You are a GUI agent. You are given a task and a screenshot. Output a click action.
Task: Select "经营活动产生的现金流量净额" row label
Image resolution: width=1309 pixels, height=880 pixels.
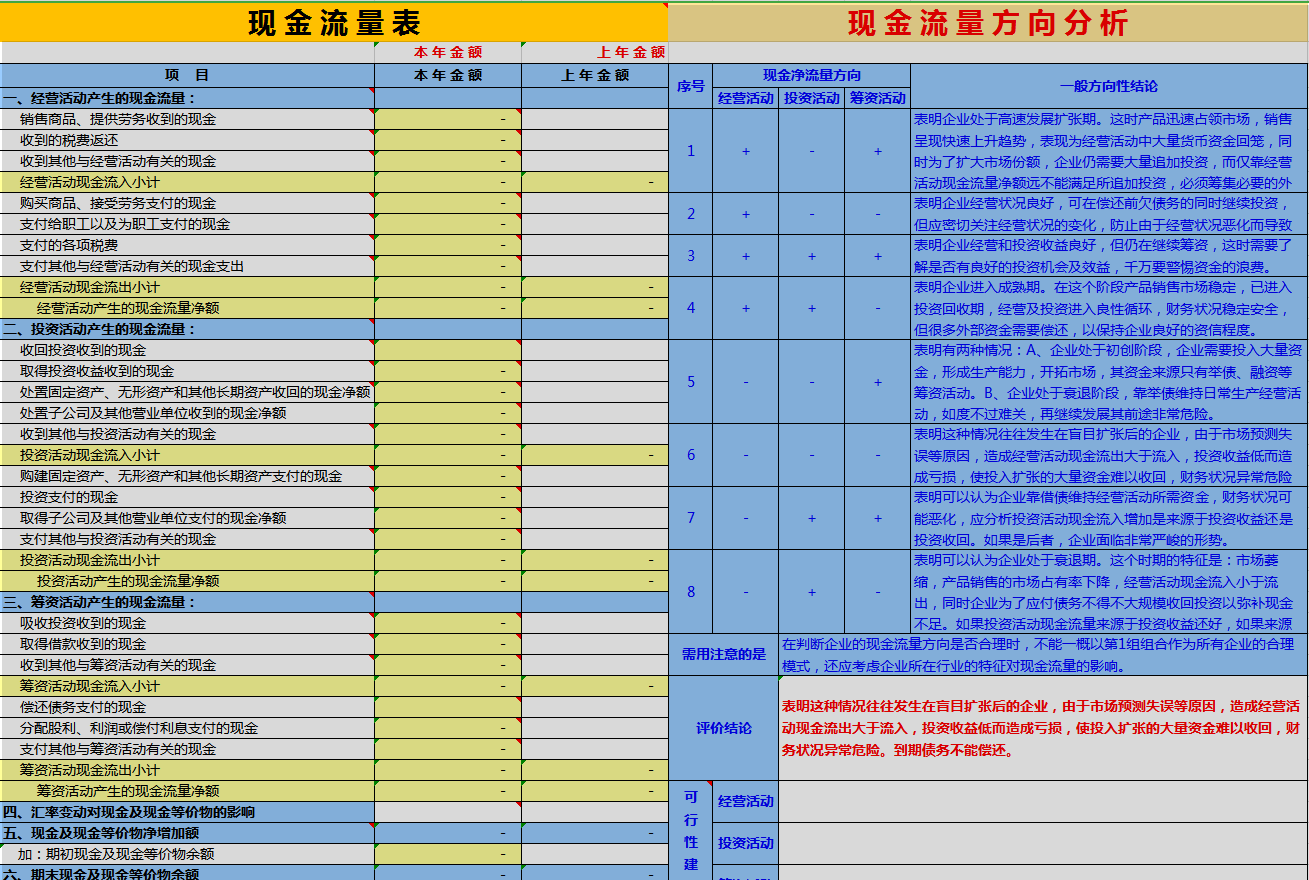tap(128, 308)
